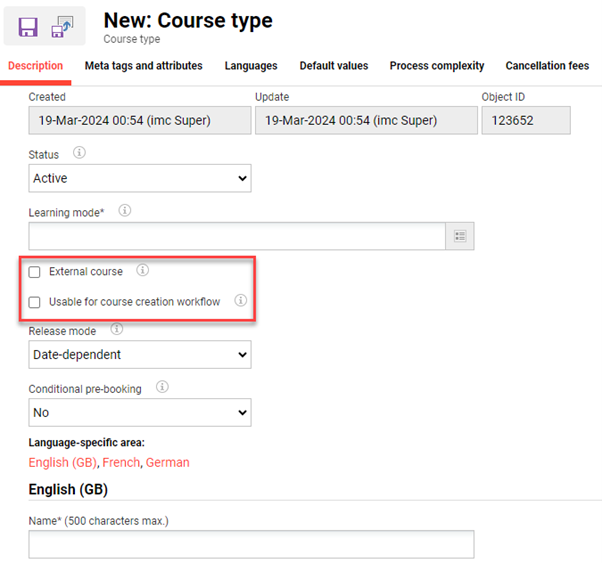Open the Conditional pre-booking dropdown
This screenshot has width=602, height=563.
click(x=140, y=412)
